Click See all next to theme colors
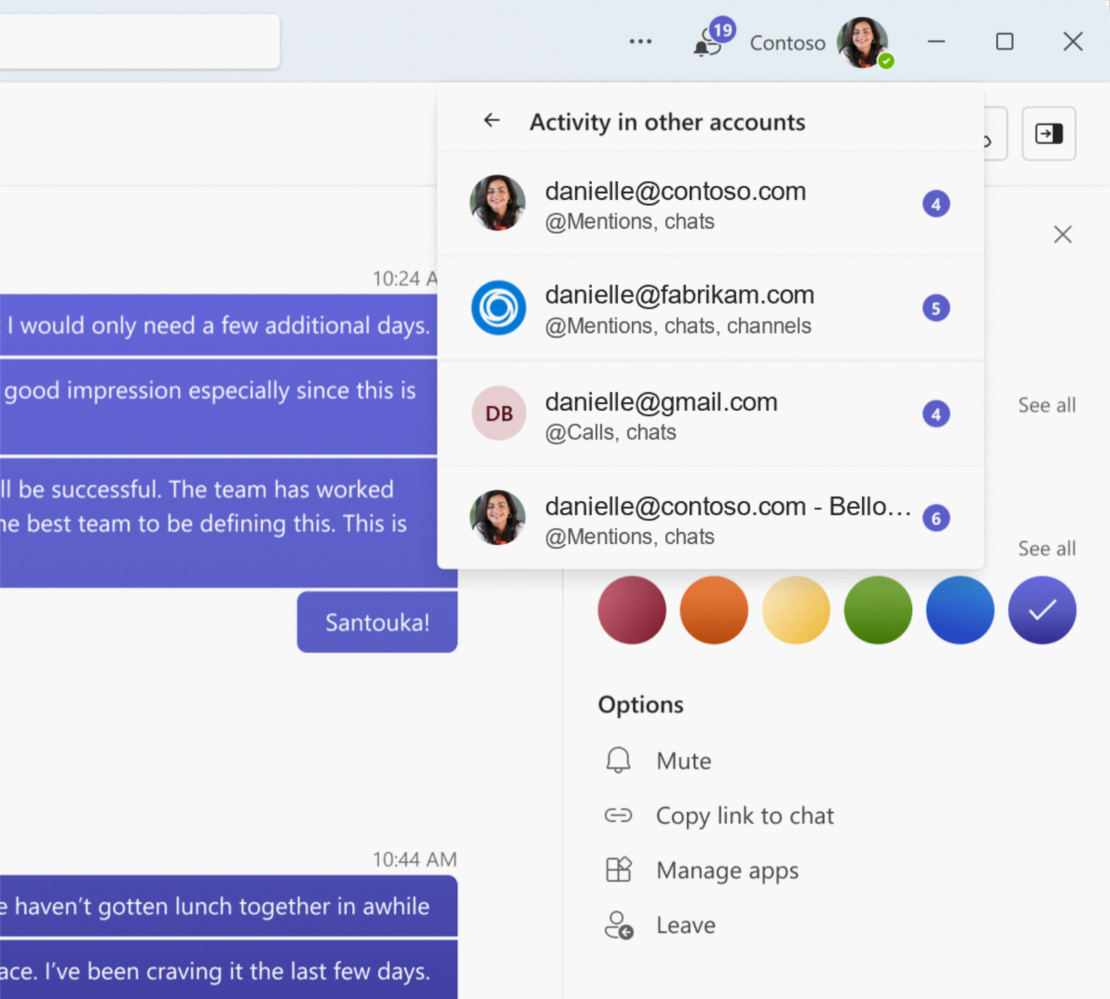 [1047, 548]
